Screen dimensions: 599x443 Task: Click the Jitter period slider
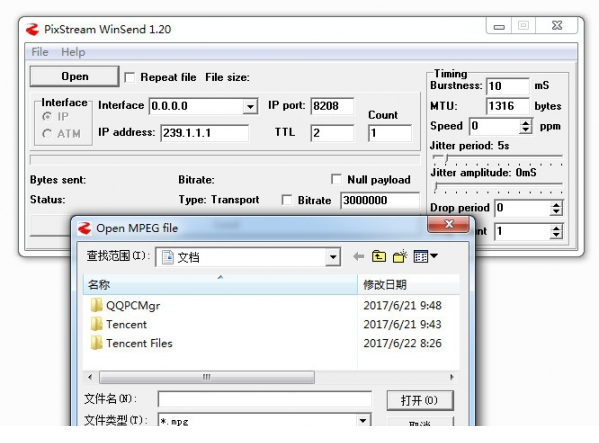497,158
